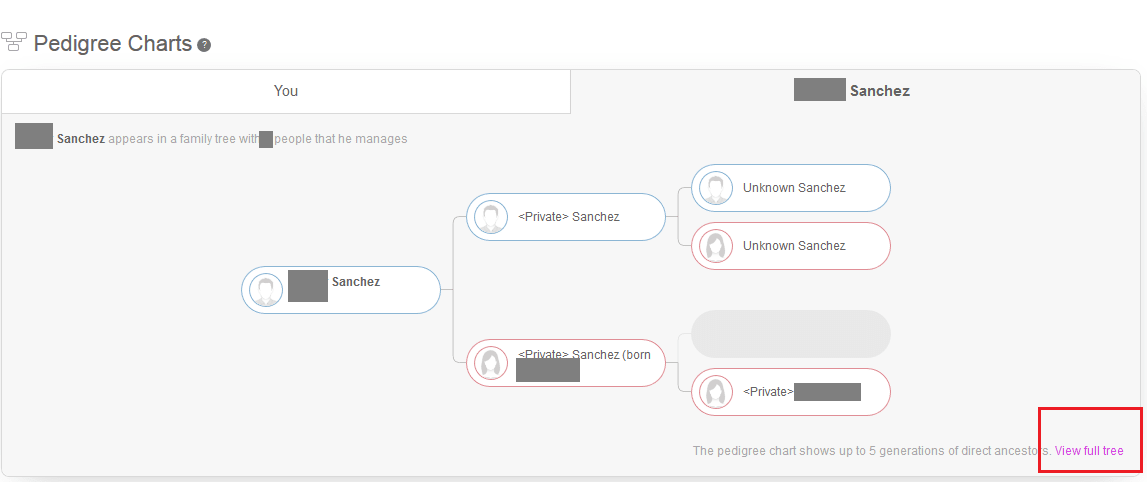Click the maternal grandmother <Private> female avatar

pyautogui.click(x=715, y=392)
